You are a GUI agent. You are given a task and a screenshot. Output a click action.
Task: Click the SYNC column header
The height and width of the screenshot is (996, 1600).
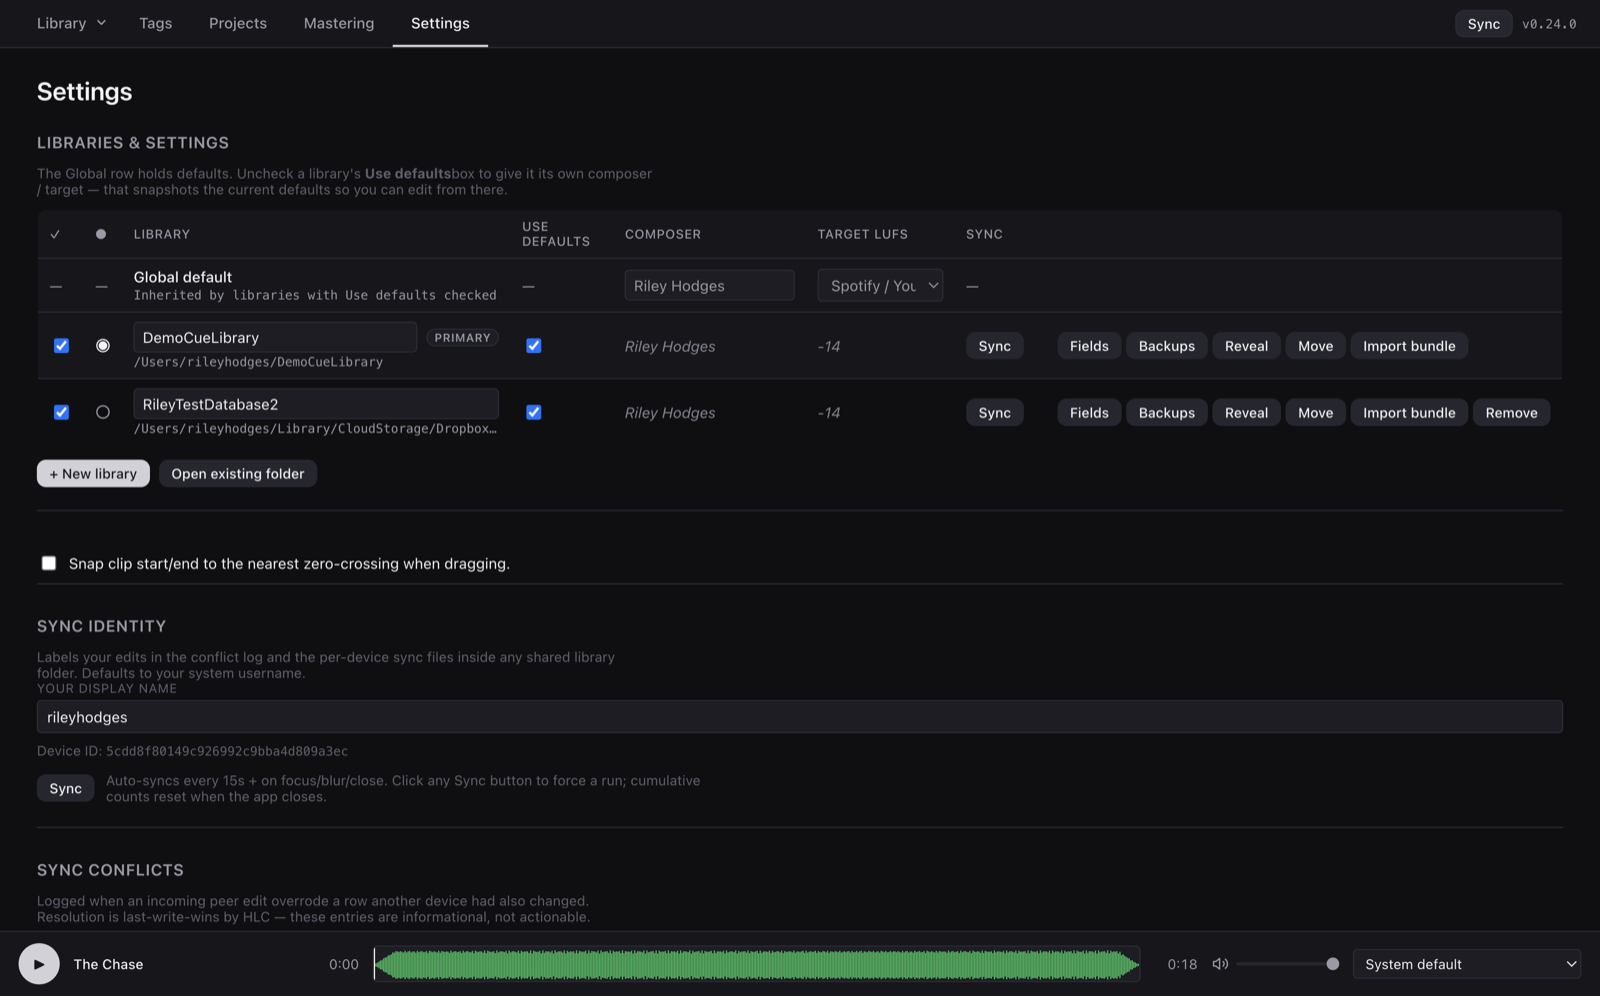pyautogui.click(x=984, y=234)
